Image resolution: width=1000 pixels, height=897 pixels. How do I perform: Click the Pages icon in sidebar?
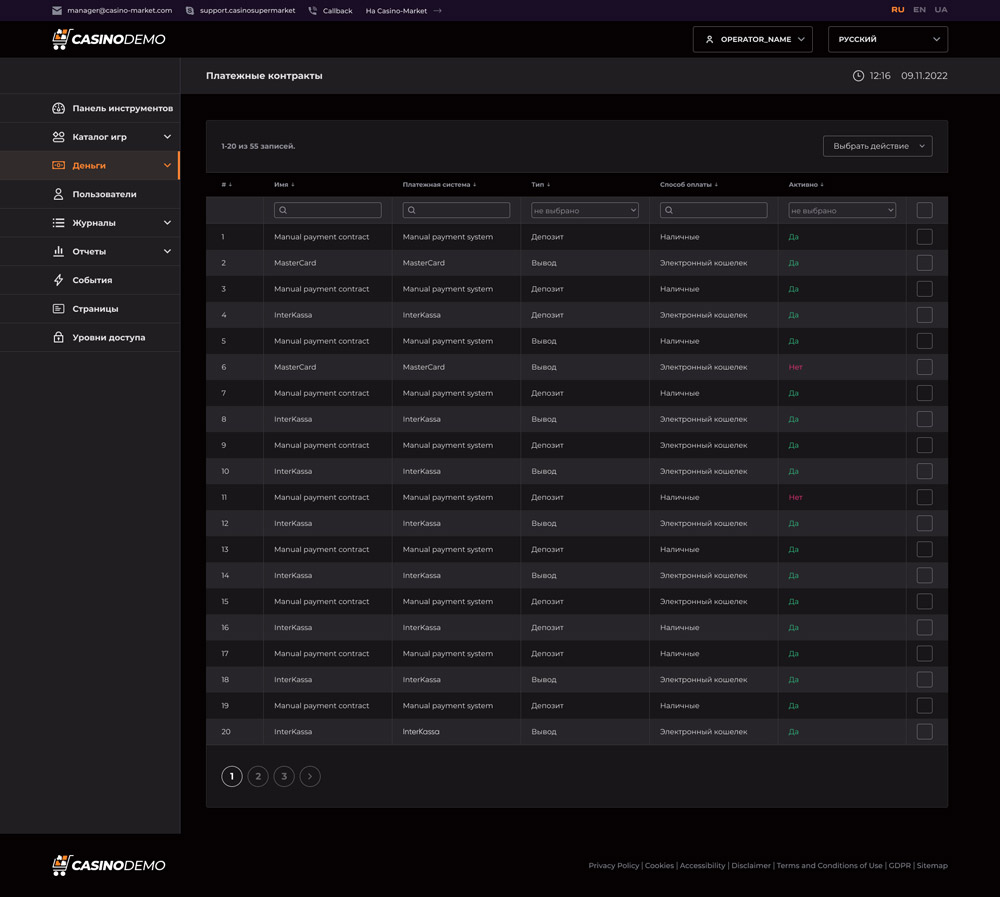coord(58,309)
